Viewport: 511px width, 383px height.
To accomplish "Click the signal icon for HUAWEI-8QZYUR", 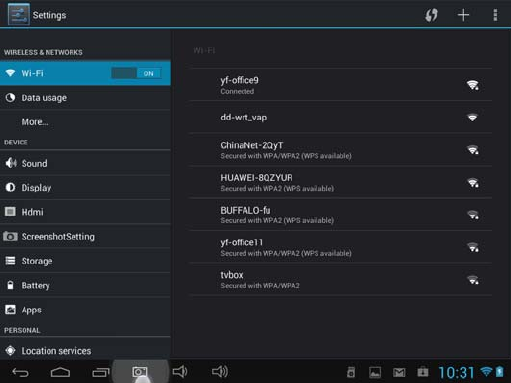I will point(472,182).
